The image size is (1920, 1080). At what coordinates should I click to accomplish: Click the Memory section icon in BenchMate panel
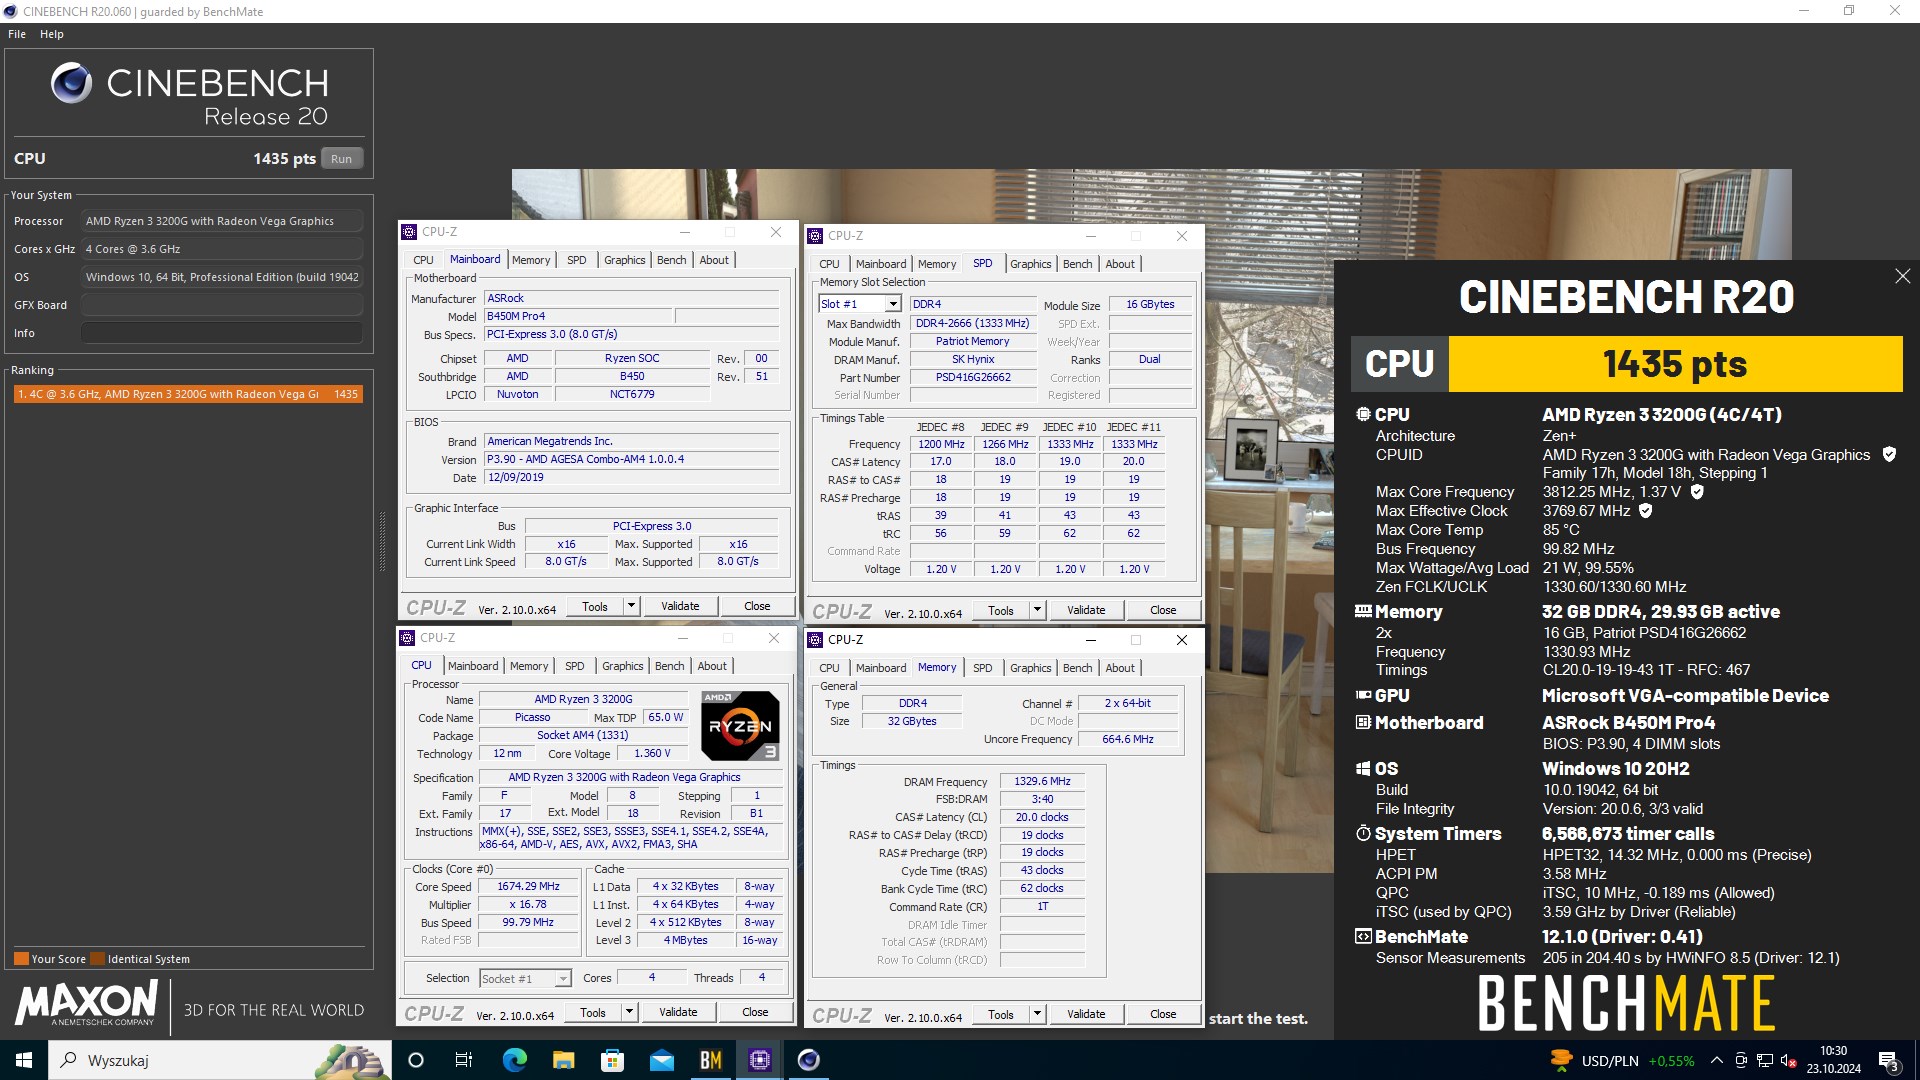pyautogui.click(x=1363, y=611)
